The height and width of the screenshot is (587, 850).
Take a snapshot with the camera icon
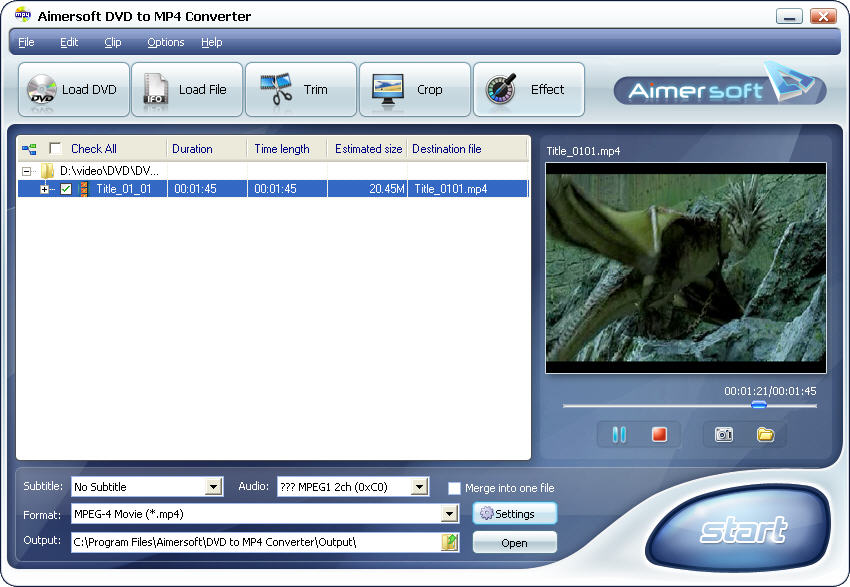tap(724, 434)
